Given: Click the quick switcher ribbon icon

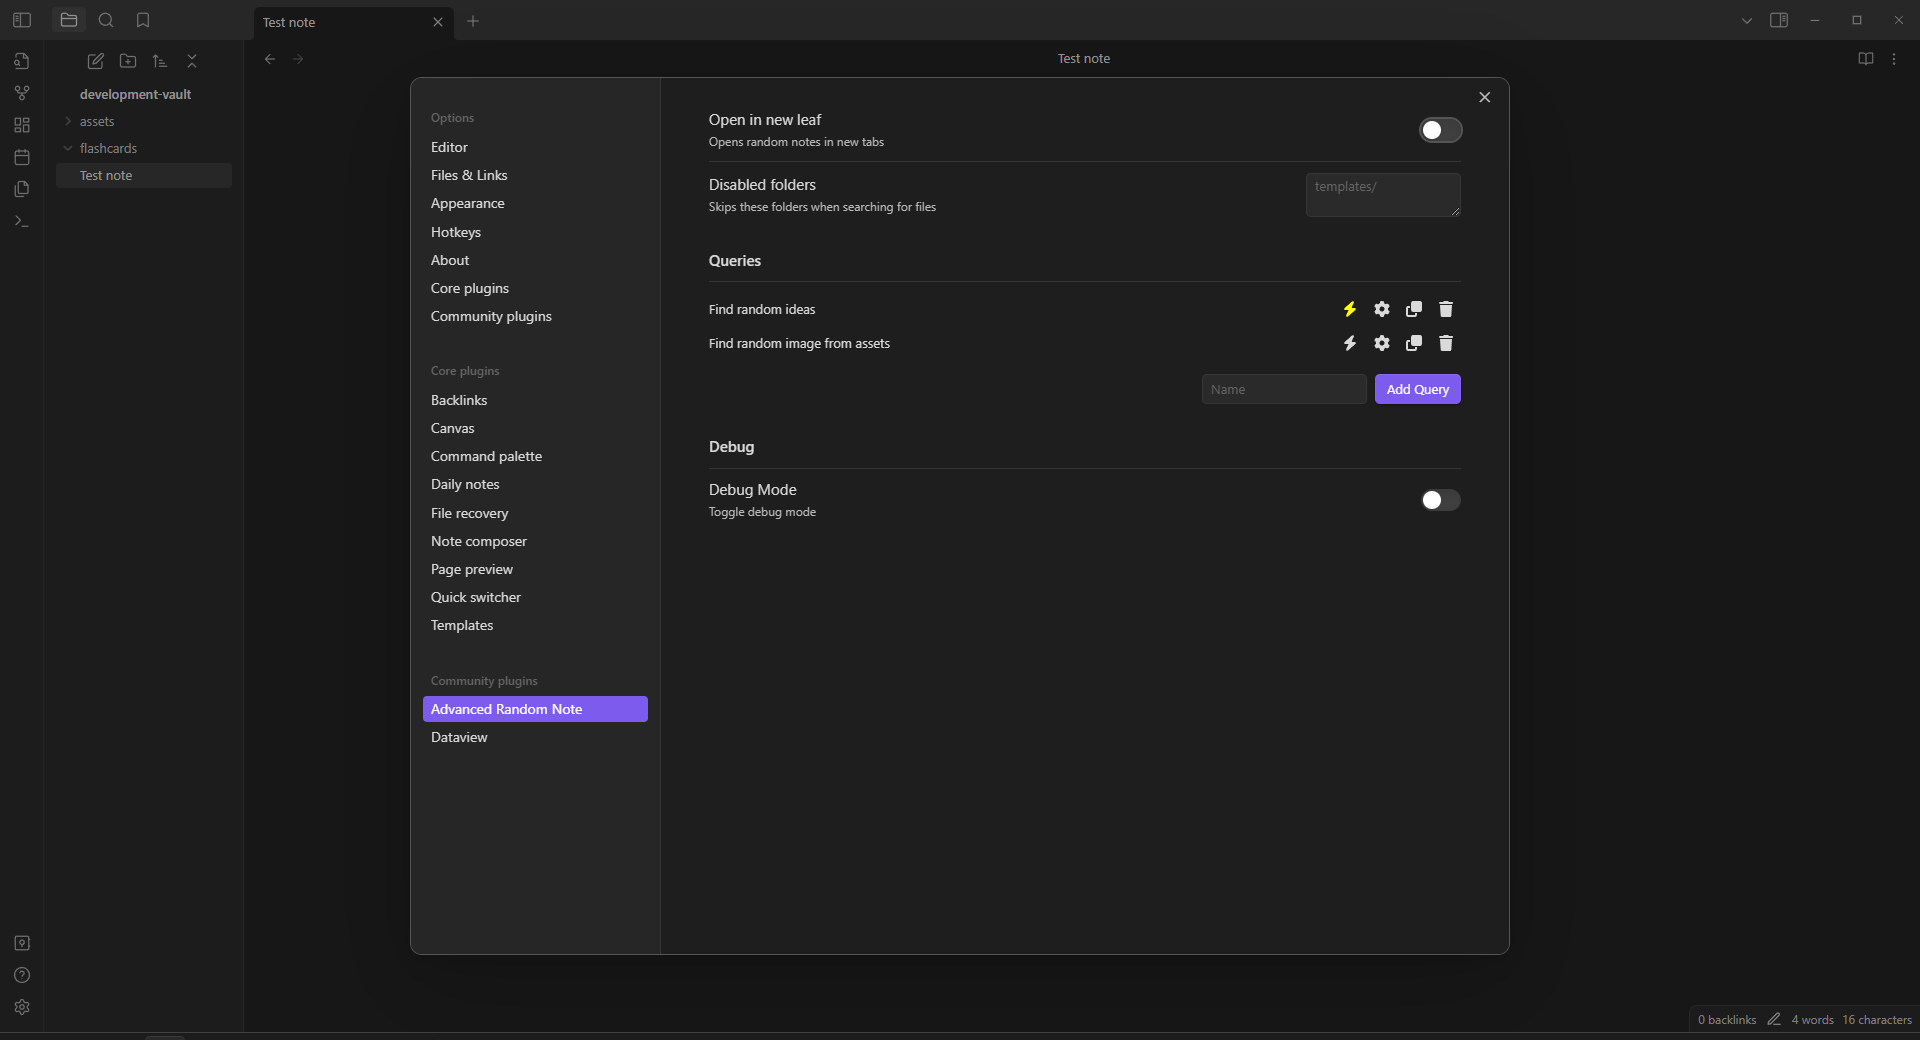Looking at the screenshot, I should tap(22, 61).
